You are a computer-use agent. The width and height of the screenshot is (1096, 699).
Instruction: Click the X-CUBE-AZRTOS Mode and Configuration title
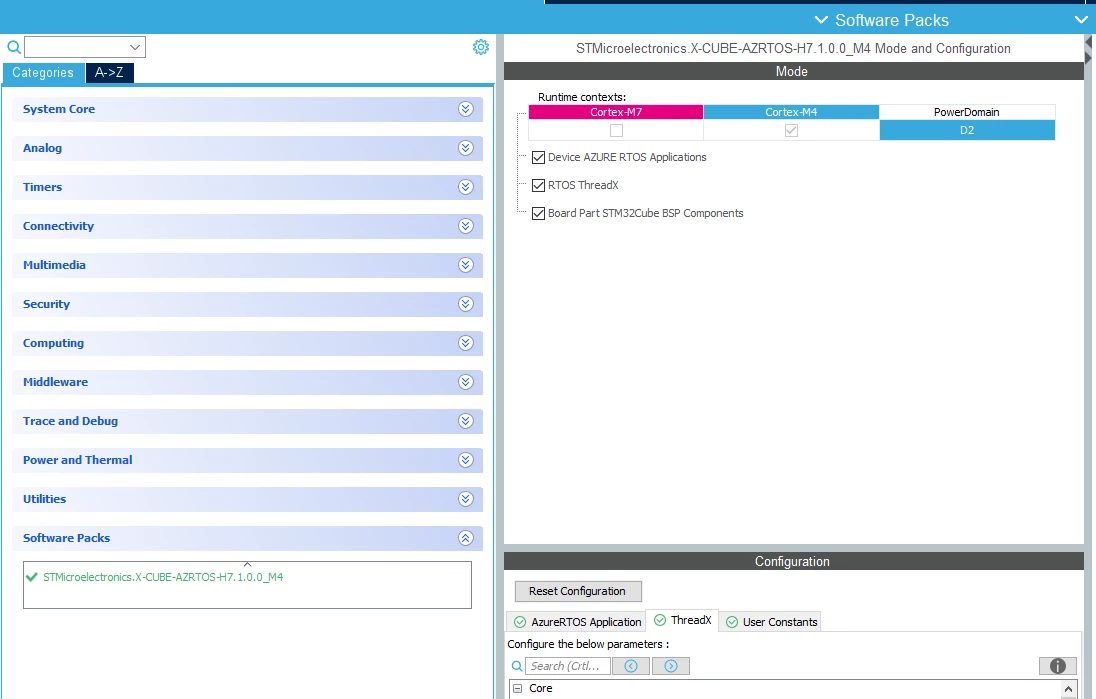pos(793,48)
